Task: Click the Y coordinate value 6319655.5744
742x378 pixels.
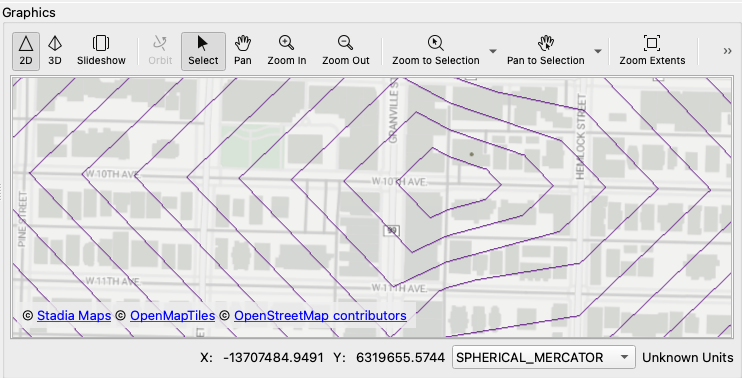Action: point(400,358)
